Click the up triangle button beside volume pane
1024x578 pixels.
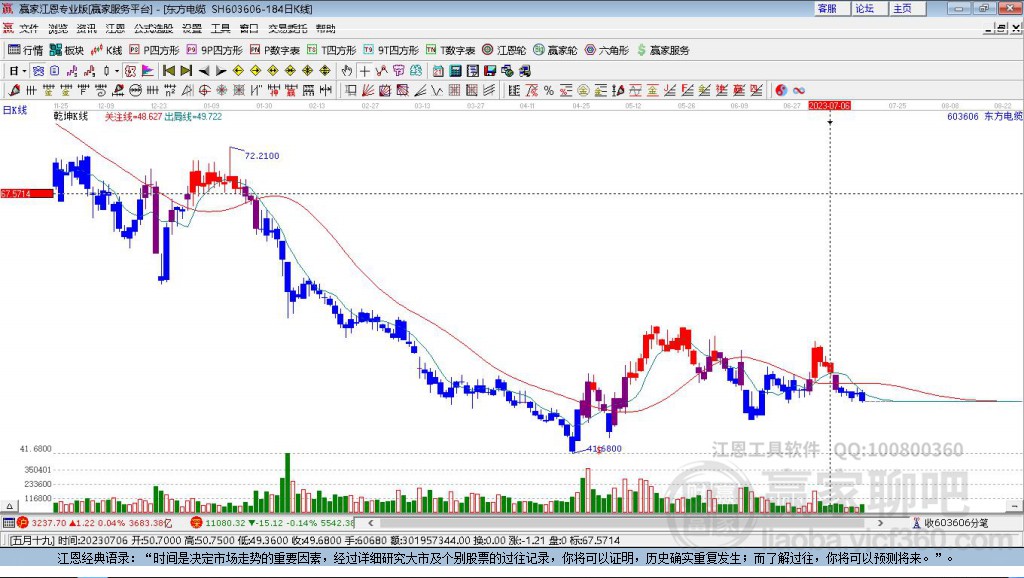10,506
